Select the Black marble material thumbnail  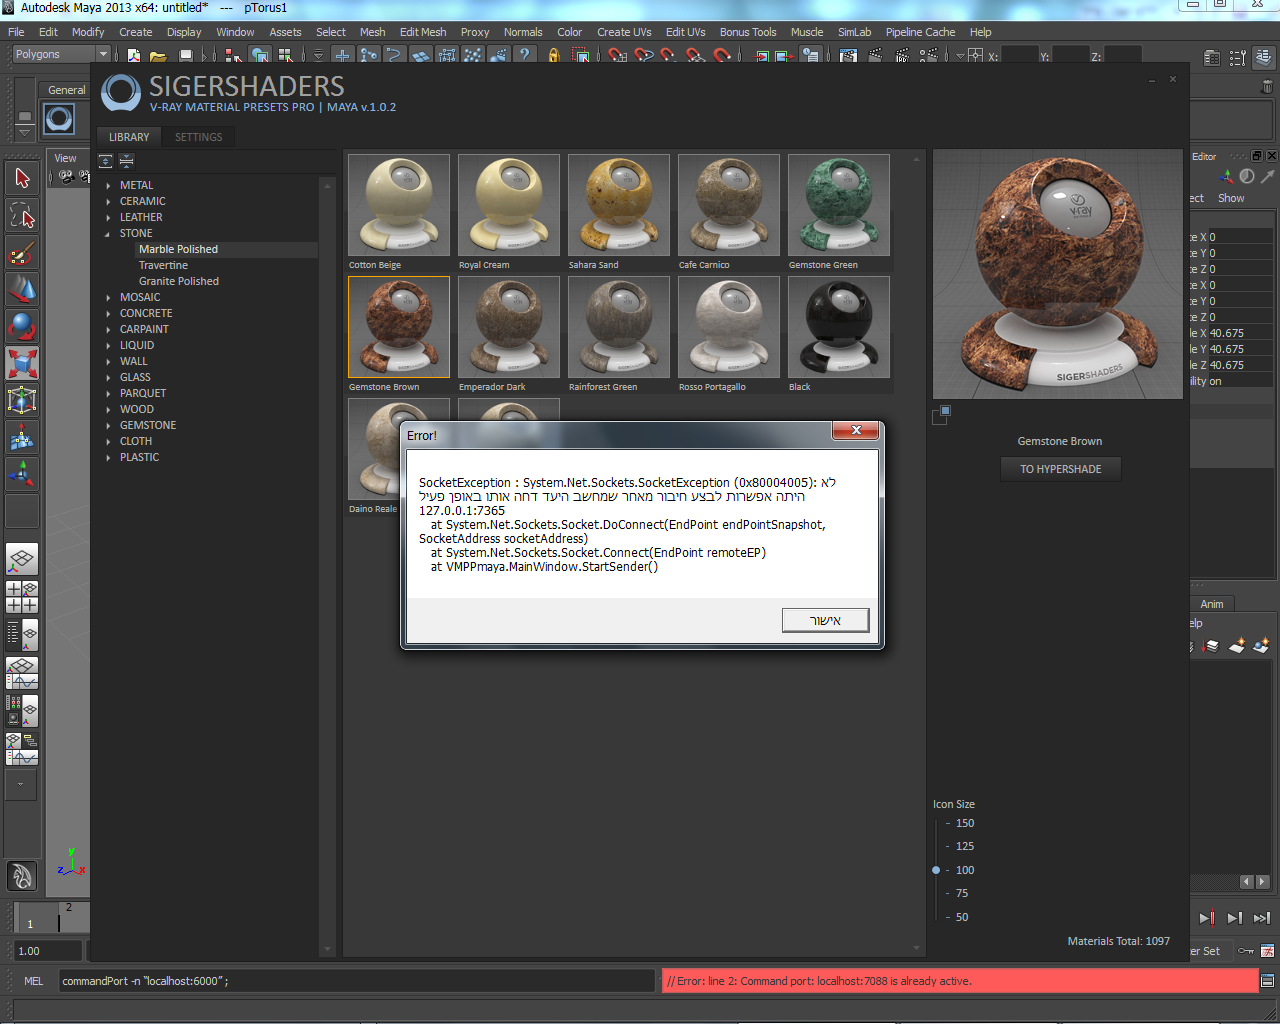[x=839, y=328]
